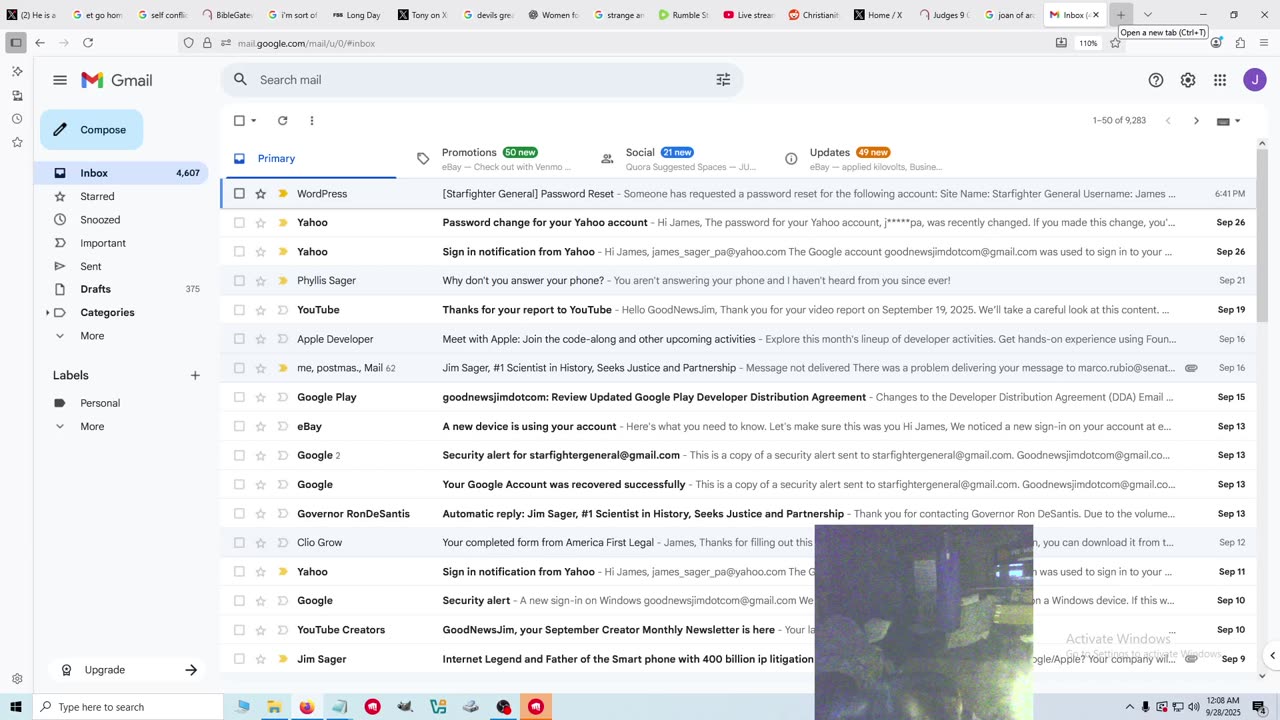Go back browser arrow
This screenshot has width=1280, height=720.
[40, 43]
